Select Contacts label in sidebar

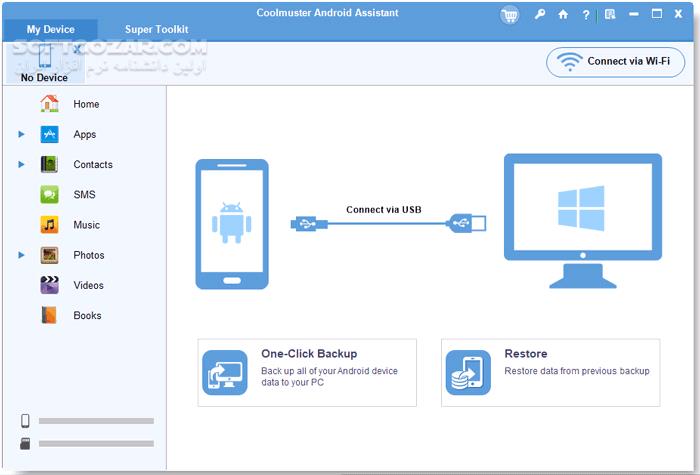coord(93,164)
